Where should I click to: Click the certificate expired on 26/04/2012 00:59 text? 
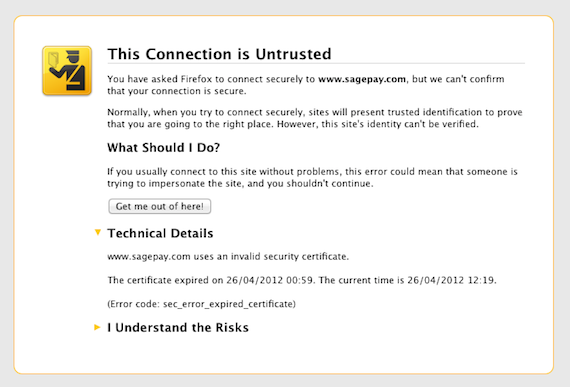click(x=210, y=280)
